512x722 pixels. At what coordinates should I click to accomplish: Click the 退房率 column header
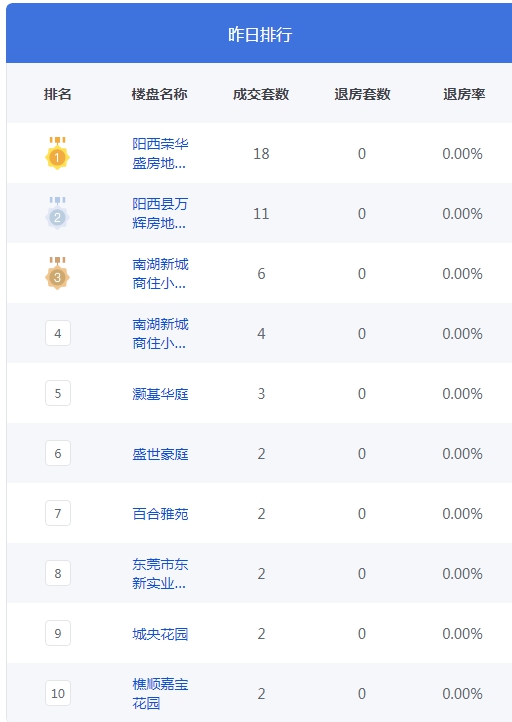coord(464,94)
